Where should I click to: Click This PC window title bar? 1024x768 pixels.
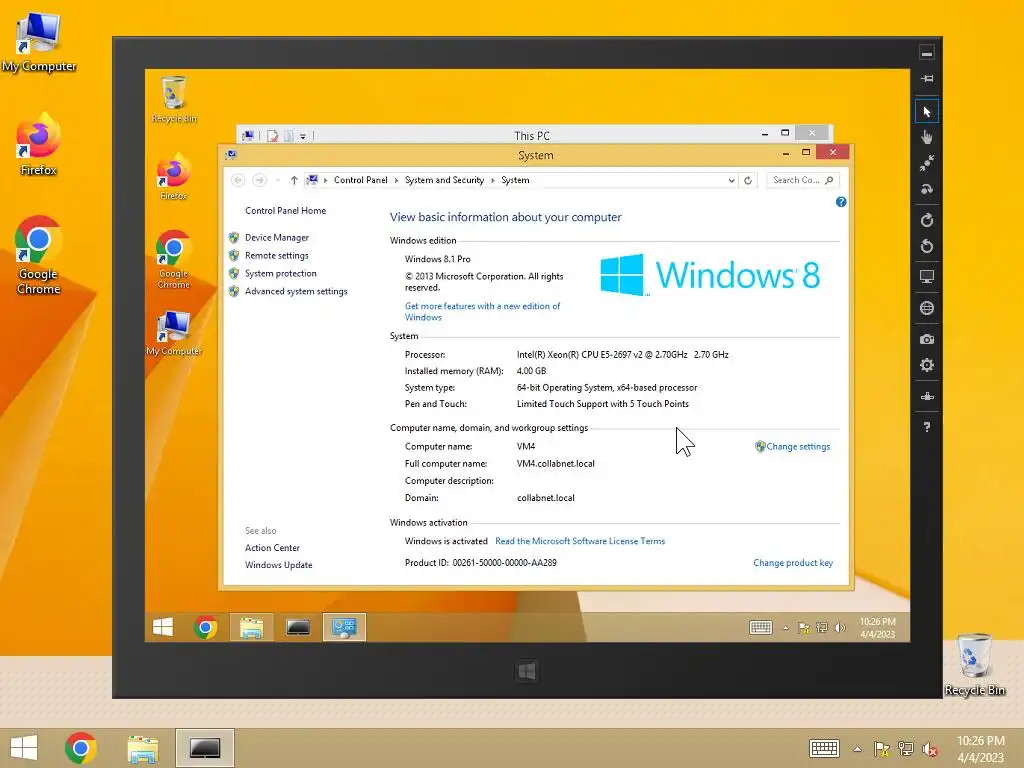532,136
